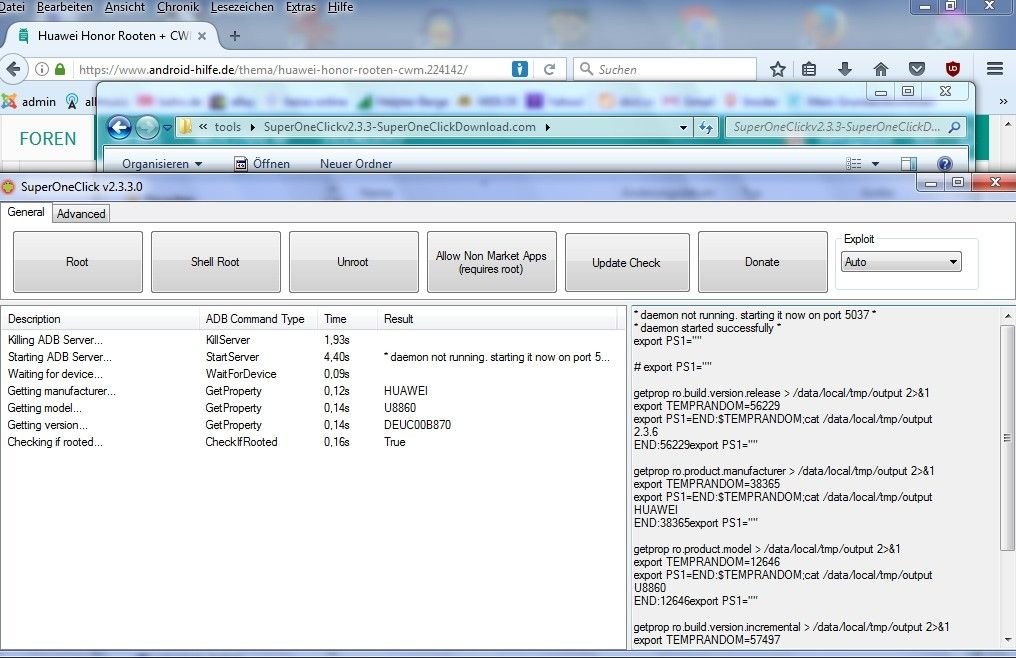This screenshot has height=658, width=1016.
Task: Open the FOREN link on the webpage
Action: [48, 139]
